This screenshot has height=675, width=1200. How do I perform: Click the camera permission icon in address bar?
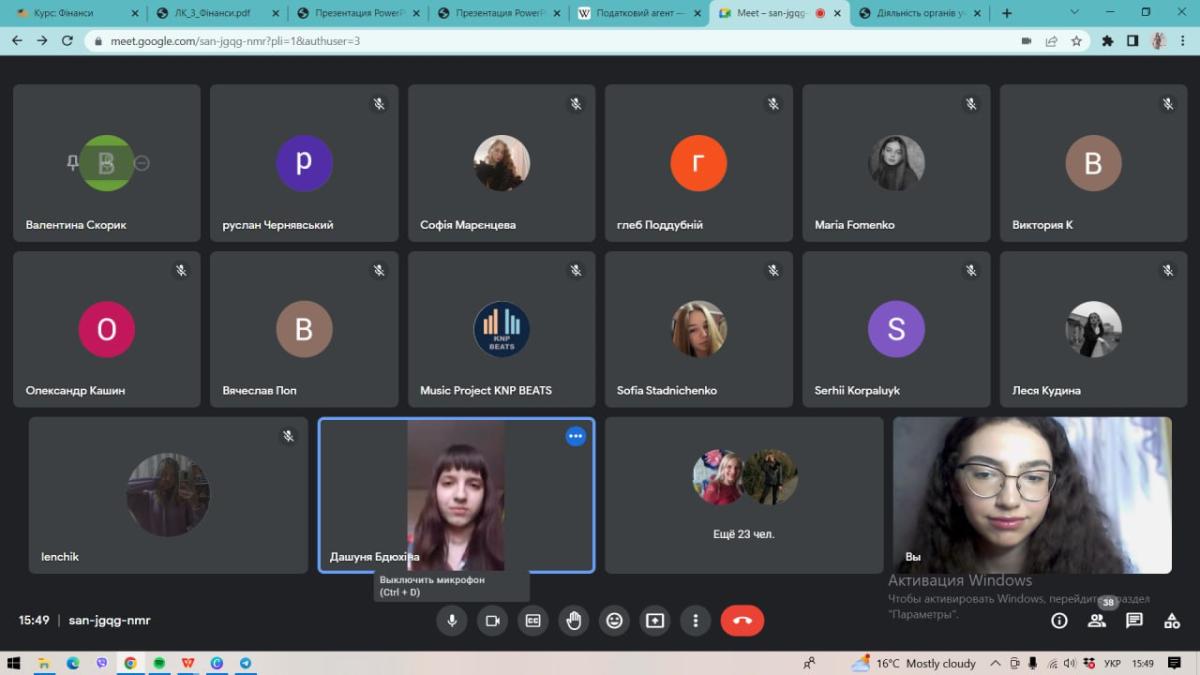(1026, 41)
